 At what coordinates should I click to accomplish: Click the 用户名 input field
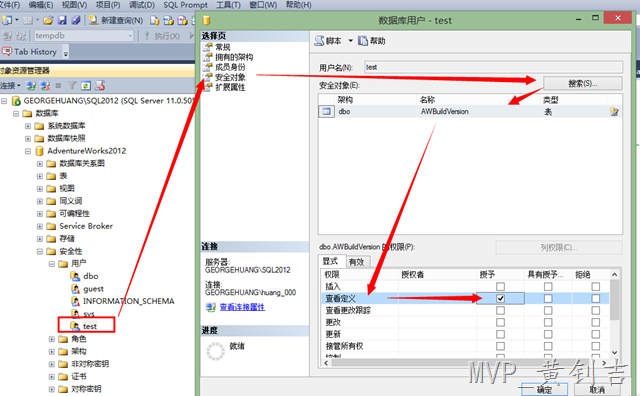coord(493,67)
